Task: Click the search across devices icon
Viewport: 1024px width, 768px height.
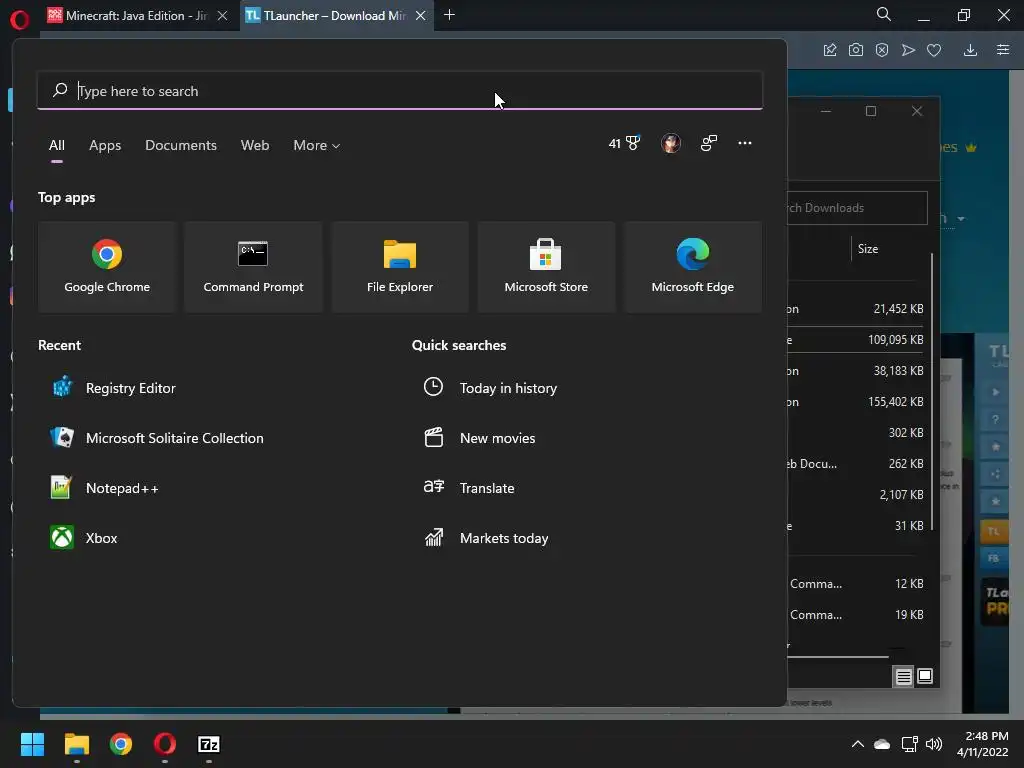Action: (709, 143)
